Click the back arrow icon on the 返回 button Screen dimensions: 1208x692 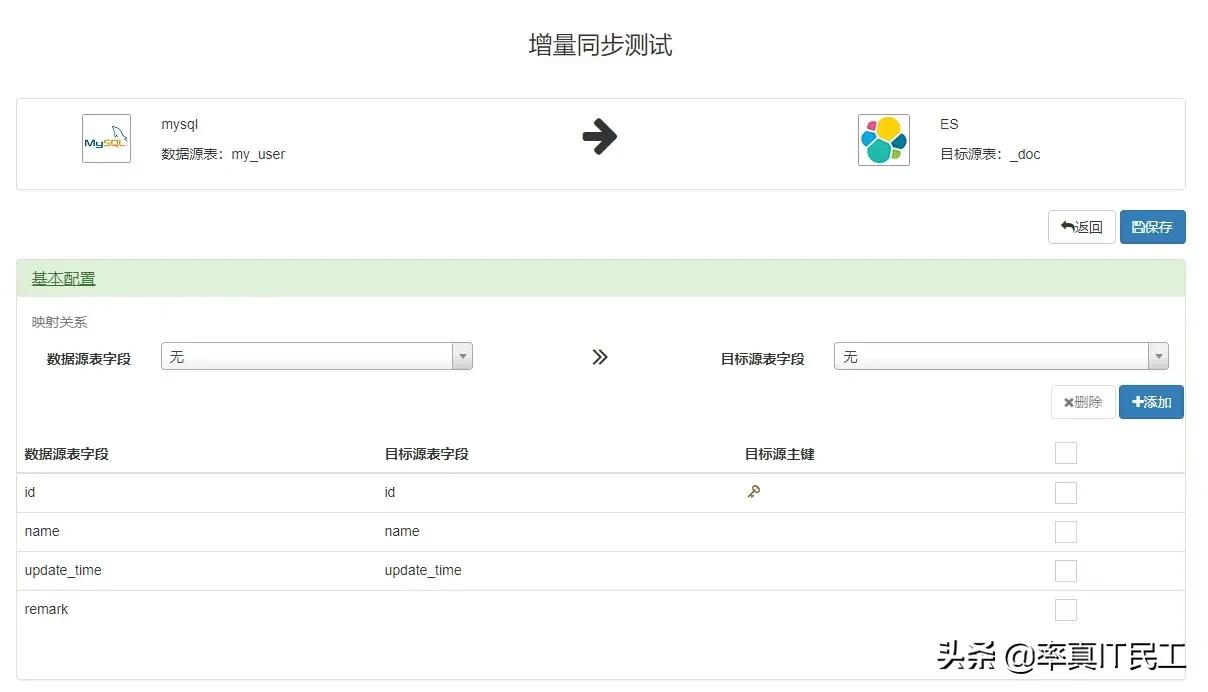point(1068,227)
